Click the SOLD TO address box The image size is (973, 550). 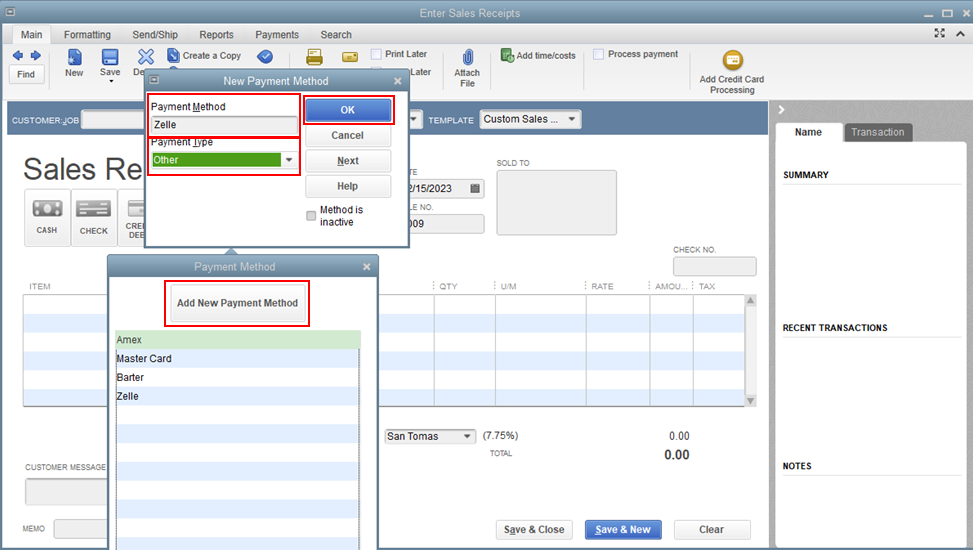(x=557, y=202)
